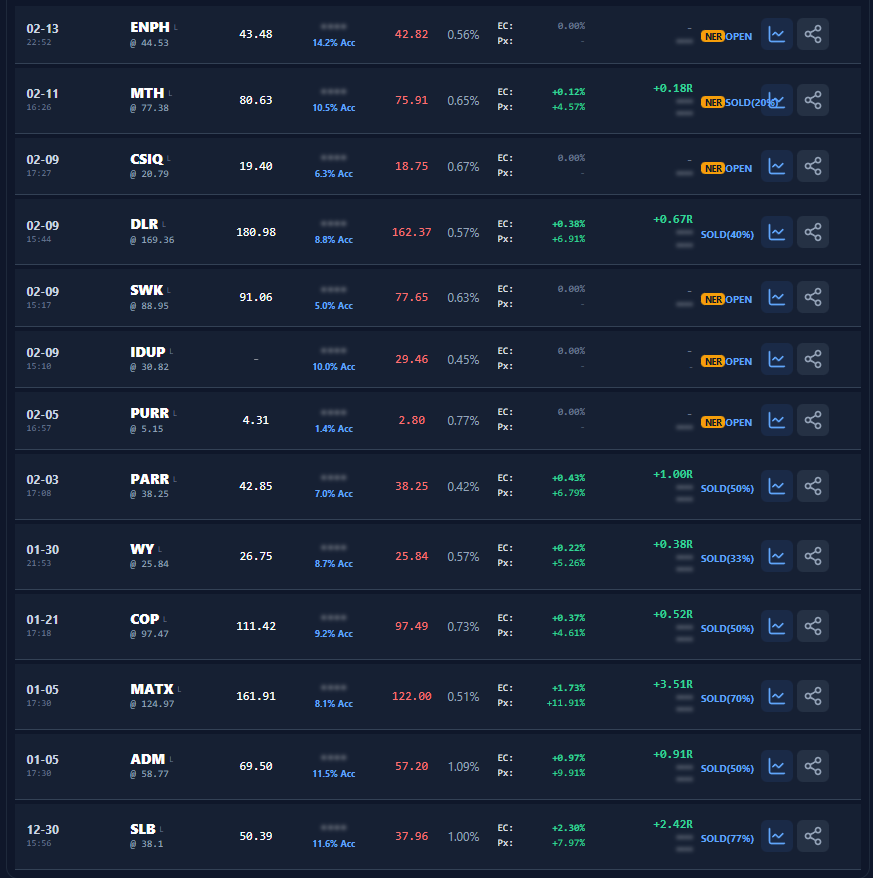Open the chart icon for WY row
Image resolution: width=873 pixels, height=878 pixels.
pos(776,556)
